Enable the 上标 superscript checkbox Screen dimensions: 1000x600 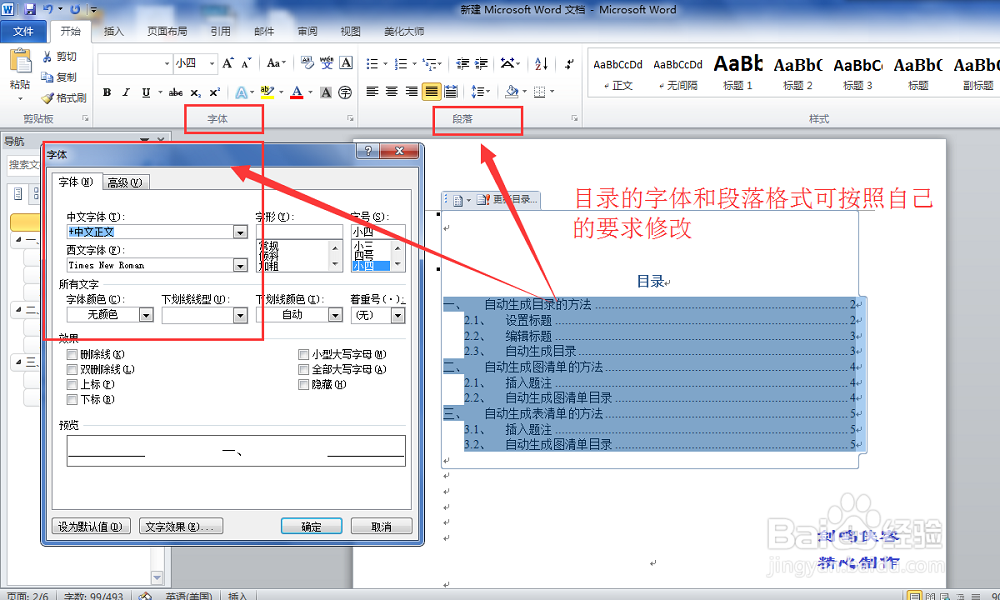pyautogui.click(x=71, y=384)
